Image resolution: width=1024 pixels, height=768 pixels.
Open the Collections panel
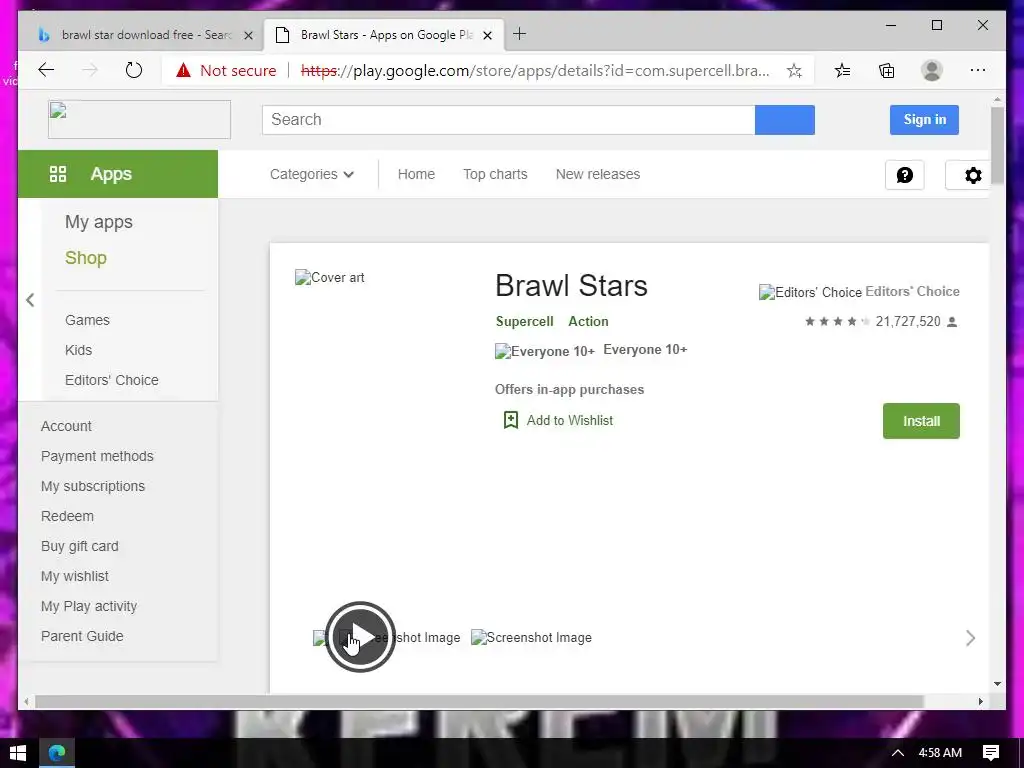[x=886, y=71]
